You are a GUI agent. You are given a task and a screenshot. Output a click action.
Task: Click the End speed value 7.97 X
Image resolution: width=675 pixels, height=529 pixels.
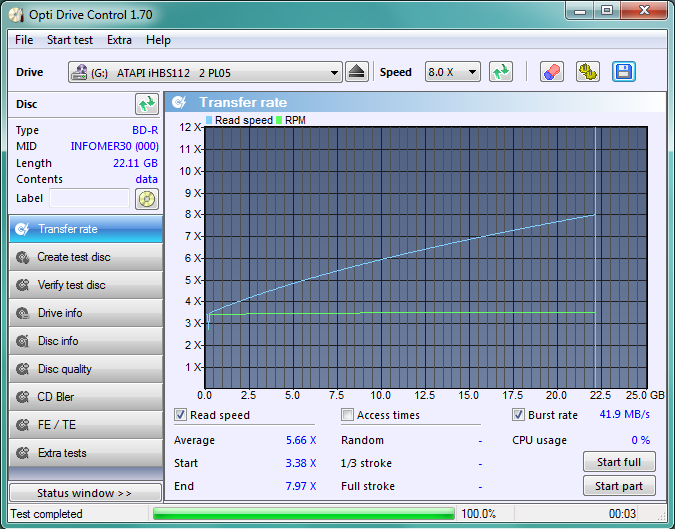point(301,486)
